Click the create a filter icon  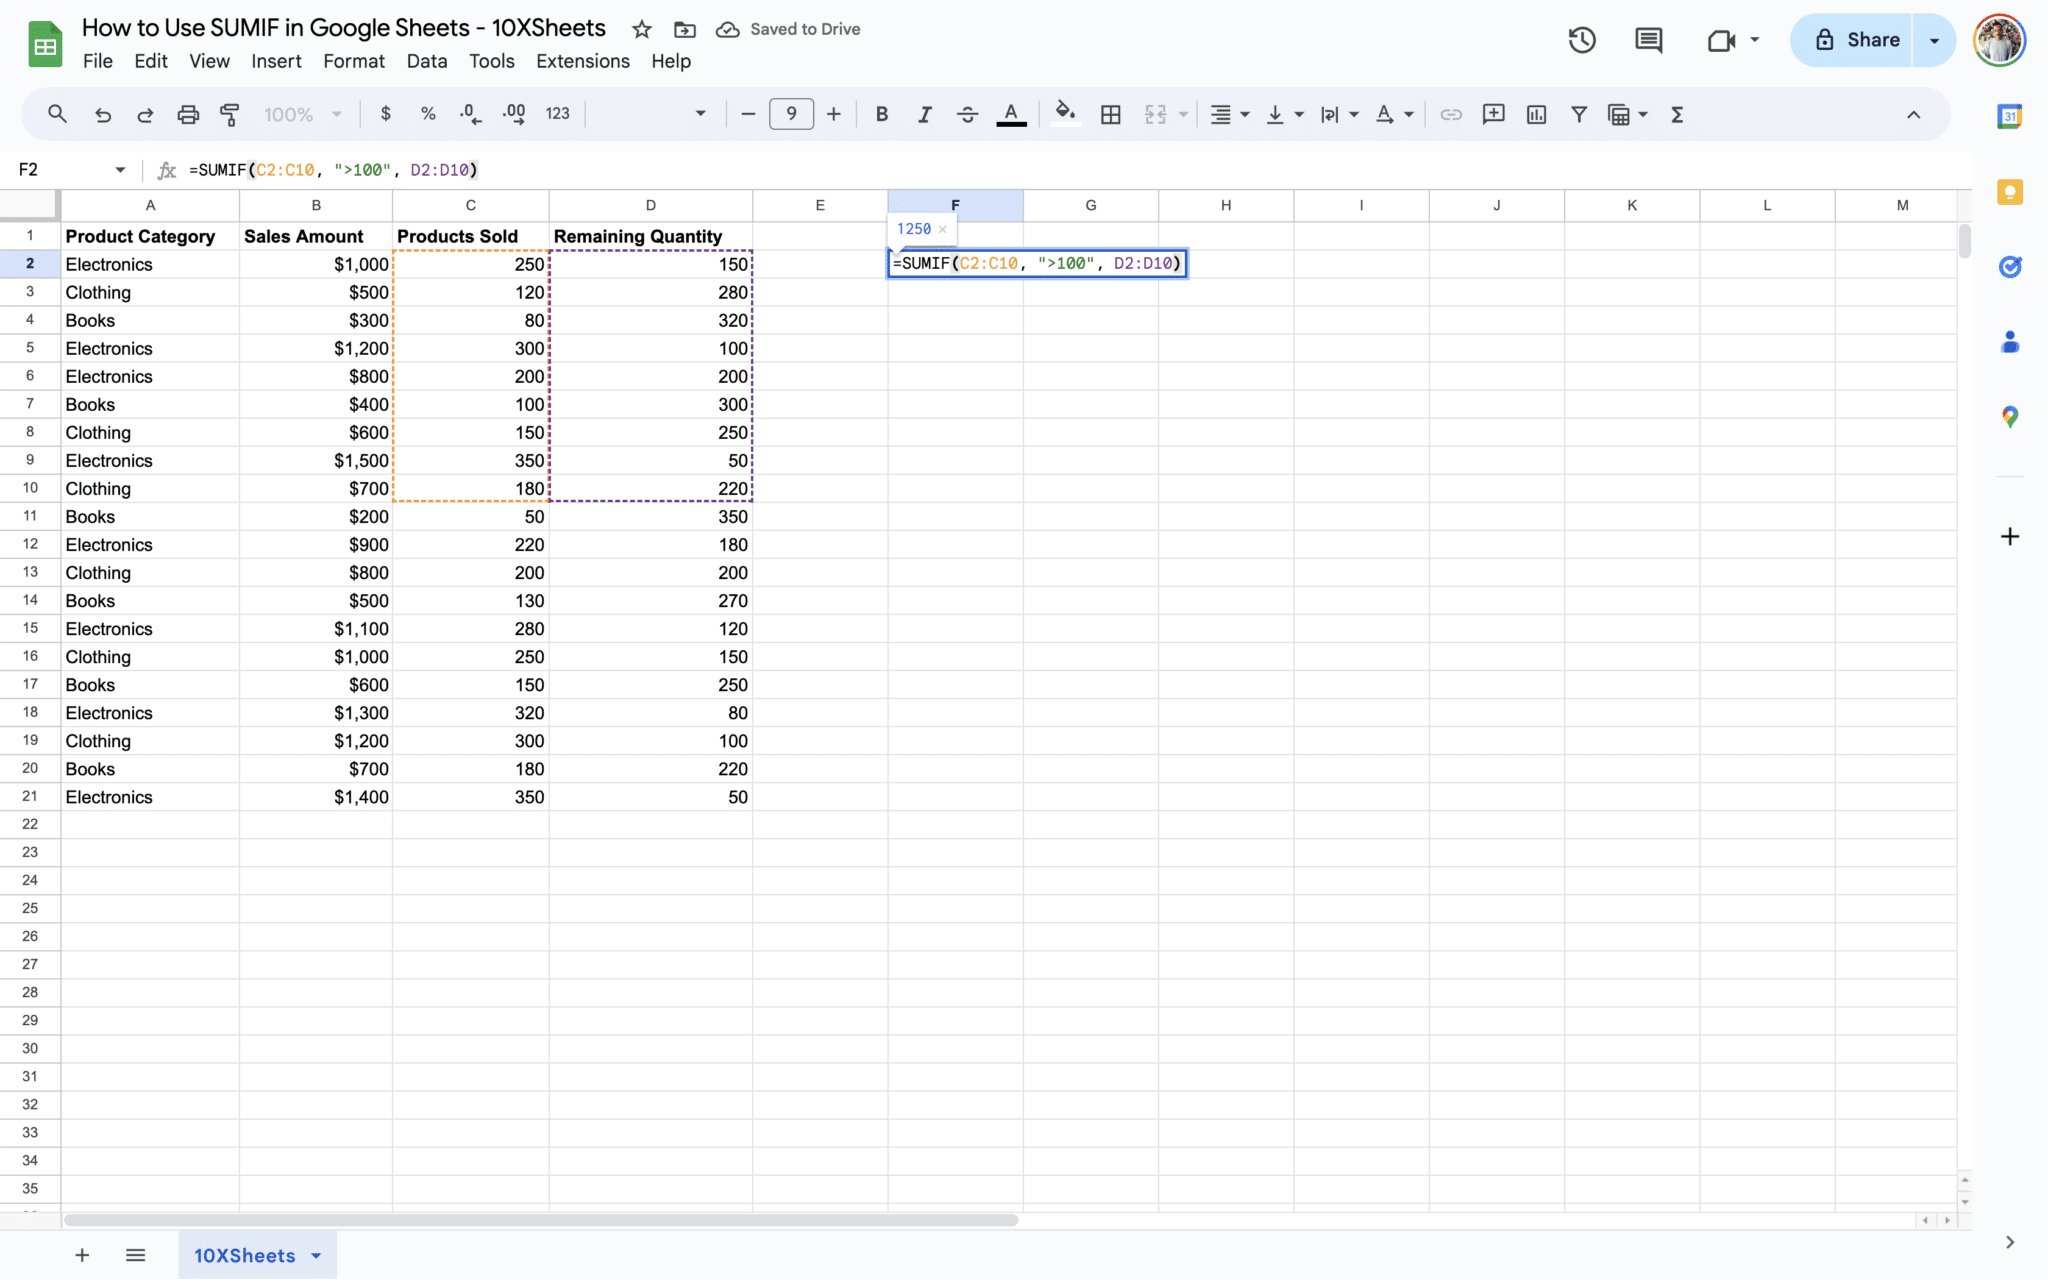point(1578,114)
